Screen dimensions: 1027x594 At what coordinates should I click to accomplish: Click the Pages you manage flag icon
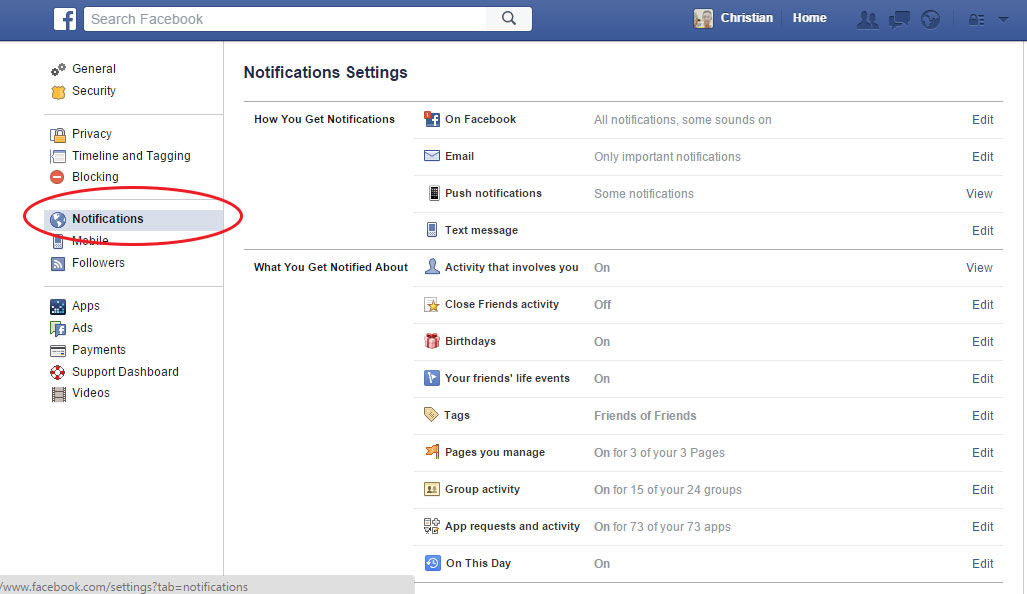click(432, 451)
